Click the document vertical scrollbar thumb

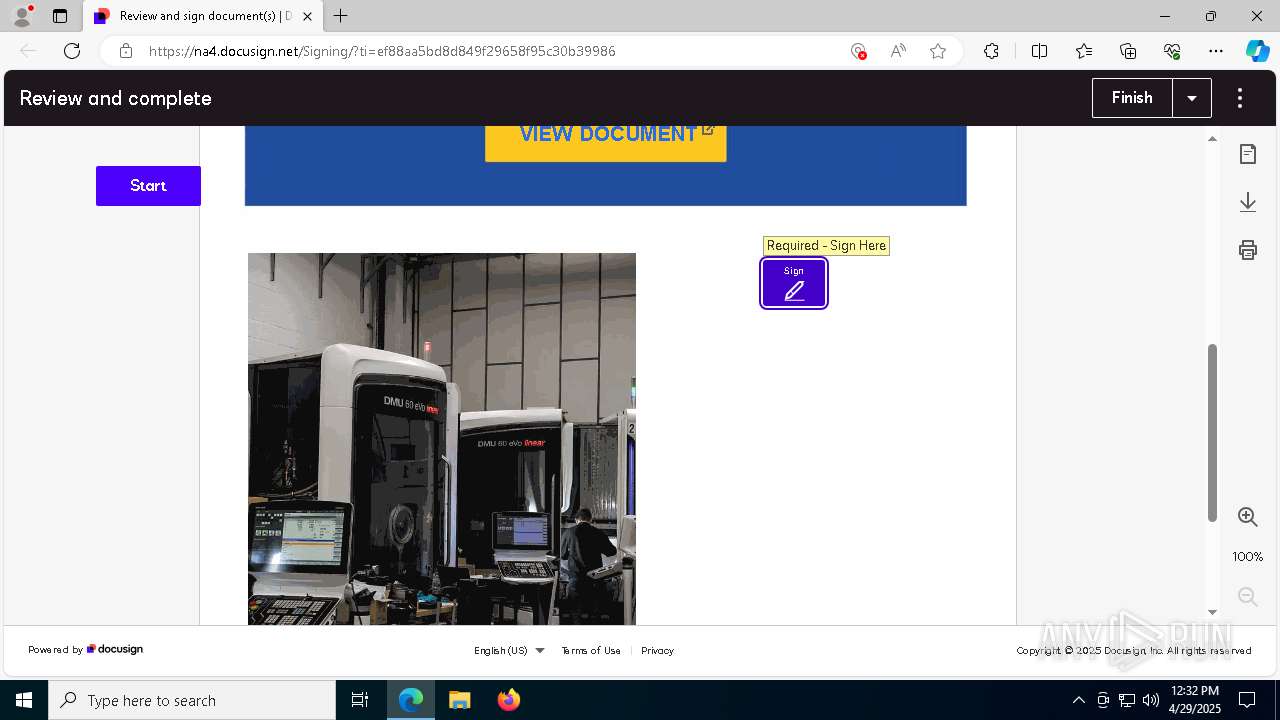coord(1213,432)
